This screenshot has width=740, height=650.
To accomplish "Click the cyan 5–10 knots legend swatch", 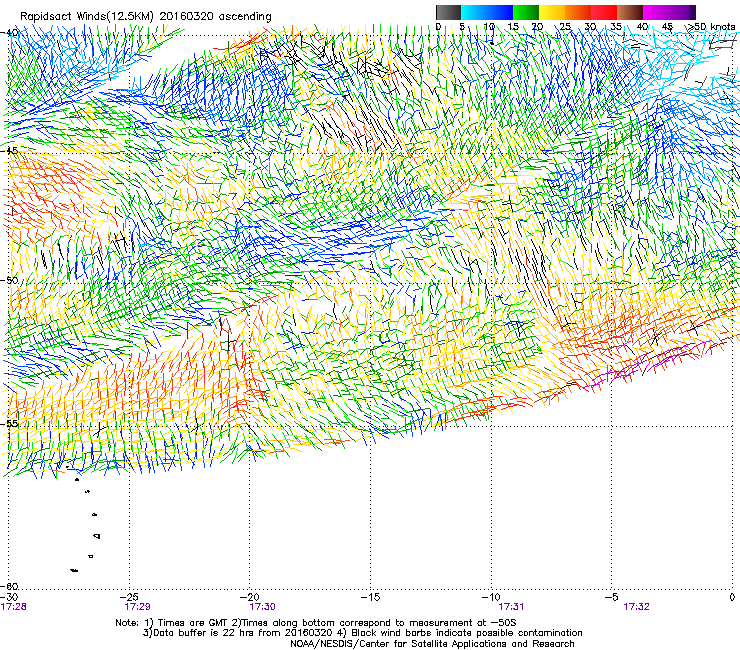I will tap(474, 12).
